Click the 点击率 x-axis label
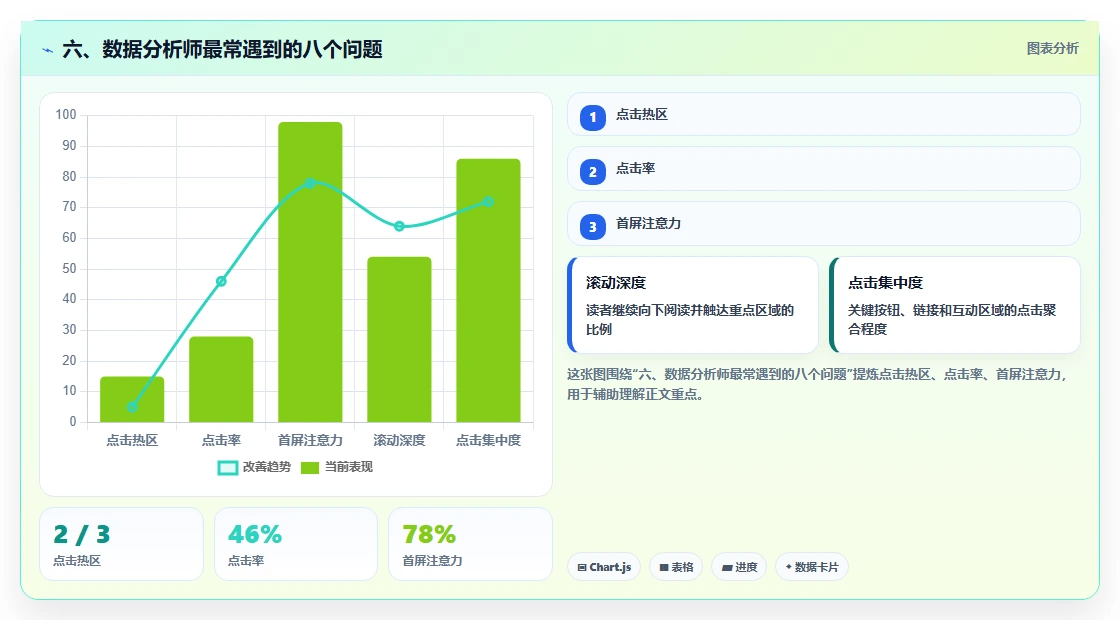Viewport: 1120px width, 620px height. click(221, 440)
